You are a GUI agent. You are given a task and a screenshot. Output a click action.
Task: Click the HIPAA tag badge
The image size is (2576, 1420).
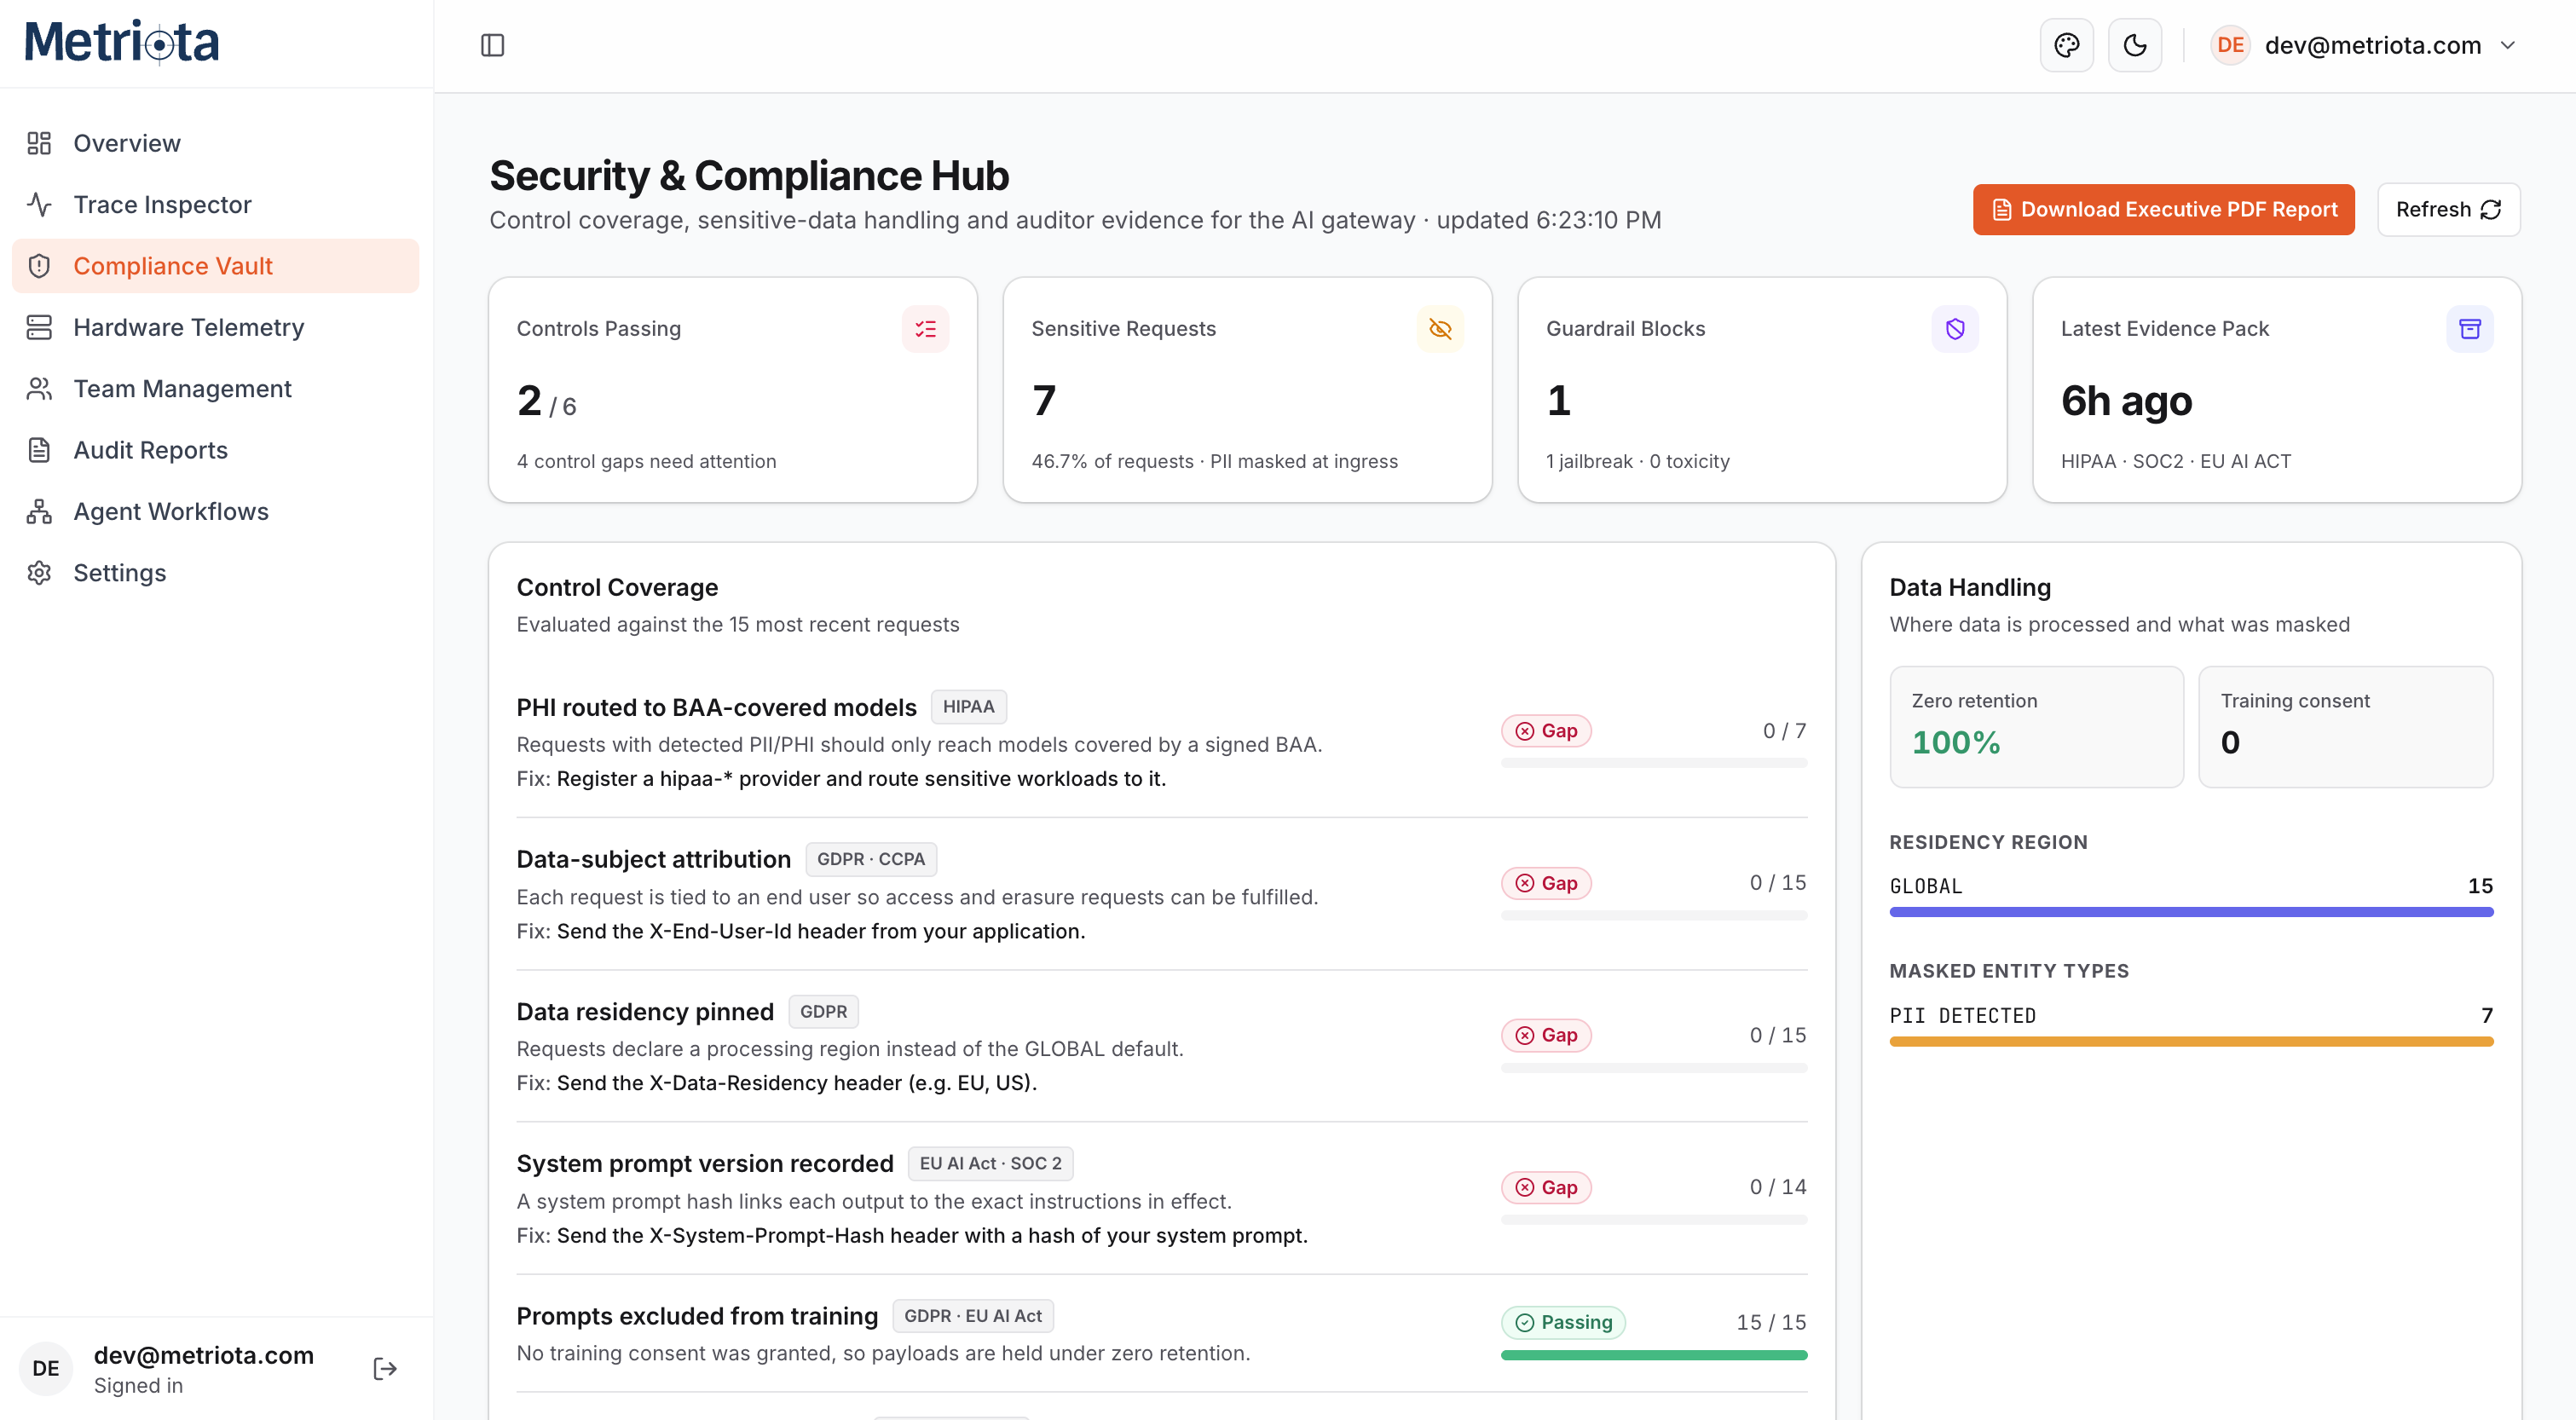coord(968,706)
